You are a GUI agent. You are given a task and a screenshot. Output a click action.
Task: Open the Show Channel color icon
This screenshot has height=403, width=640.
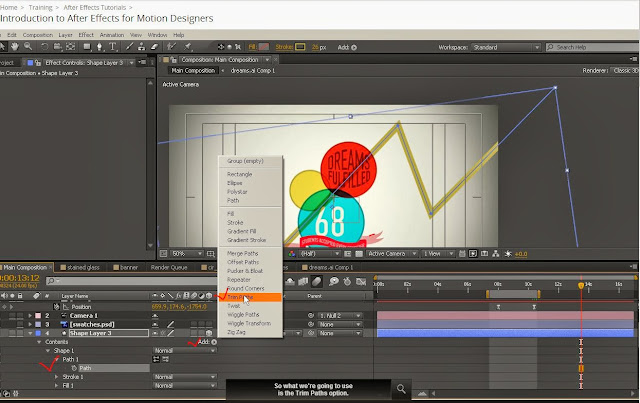(x=292, y=254)
